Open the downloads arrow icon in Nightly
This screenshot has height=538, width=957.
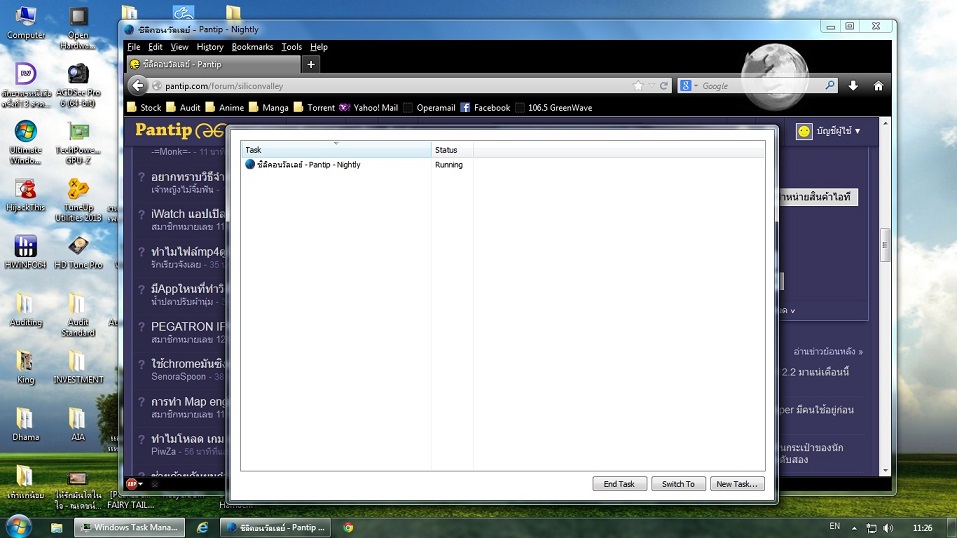coord(853,86)
